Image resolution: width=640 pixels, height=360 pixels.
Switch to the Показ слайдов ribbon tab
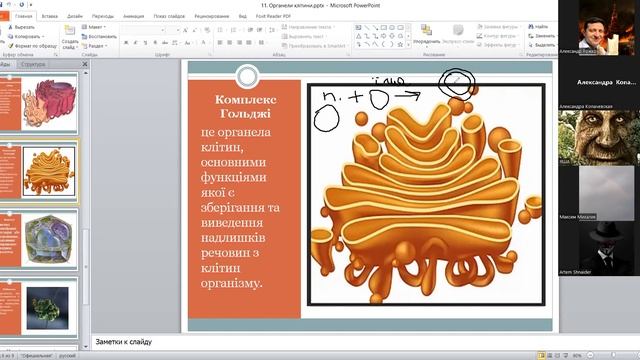click(x=169, y=16)
